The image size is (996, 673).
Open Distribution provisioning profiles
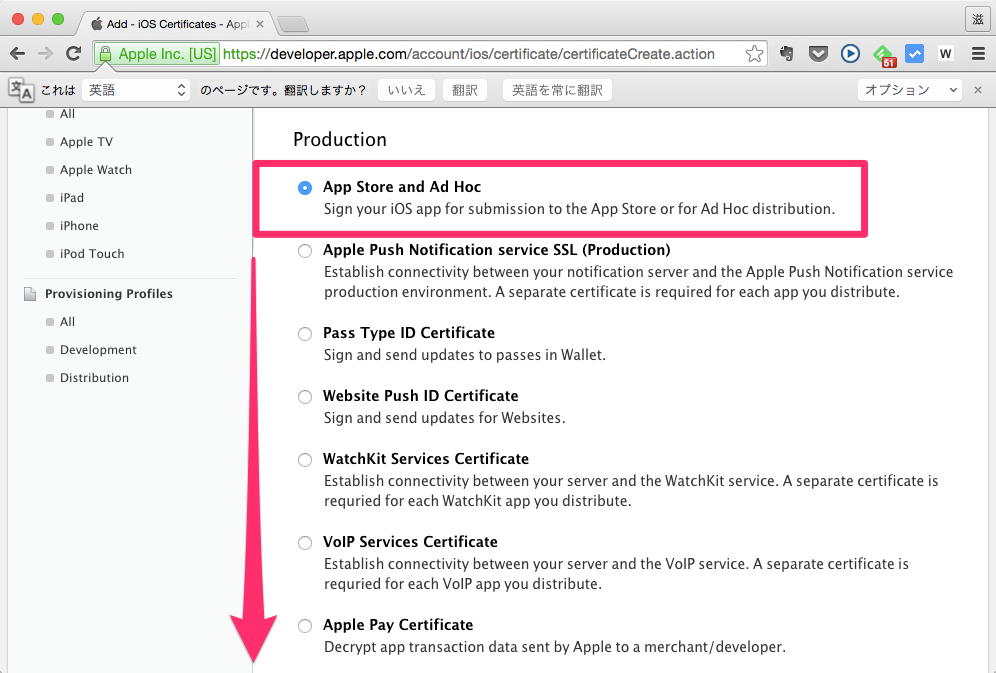[x=94, y=378]
